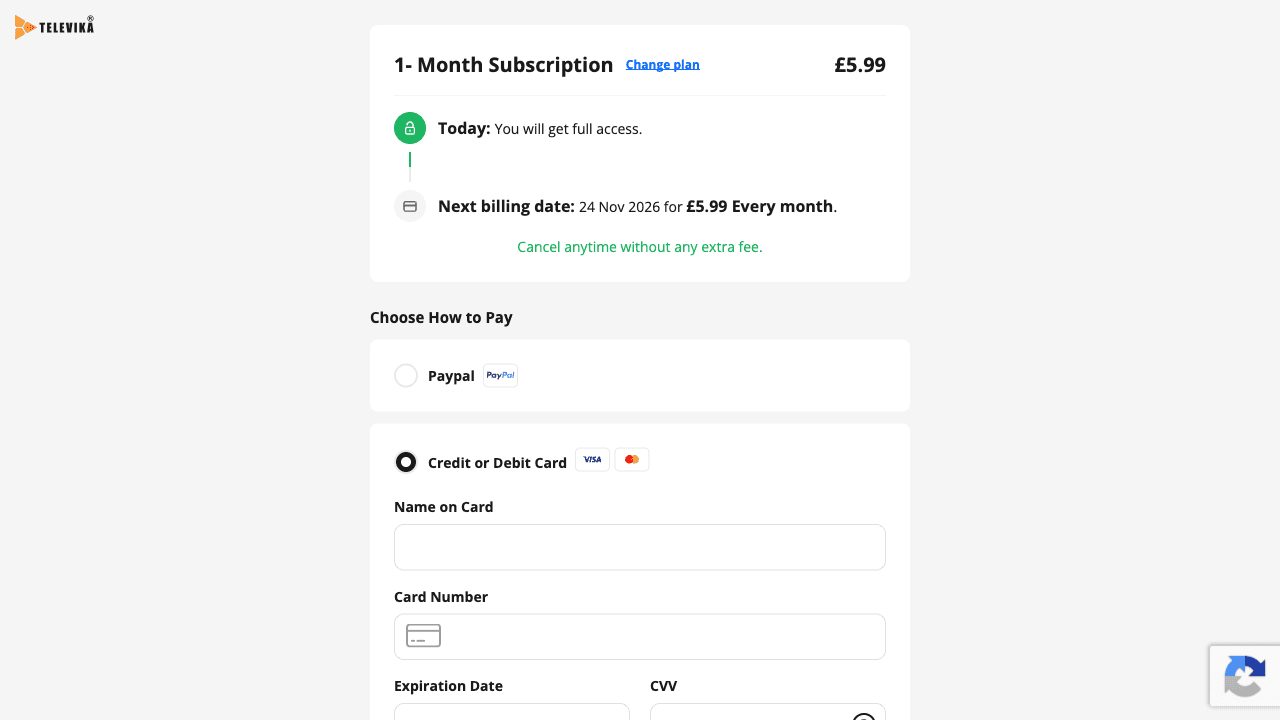The image size is (1280, 720).
Task: Click the card icon beside Next billing date
Action: click(x=410, y=206)
